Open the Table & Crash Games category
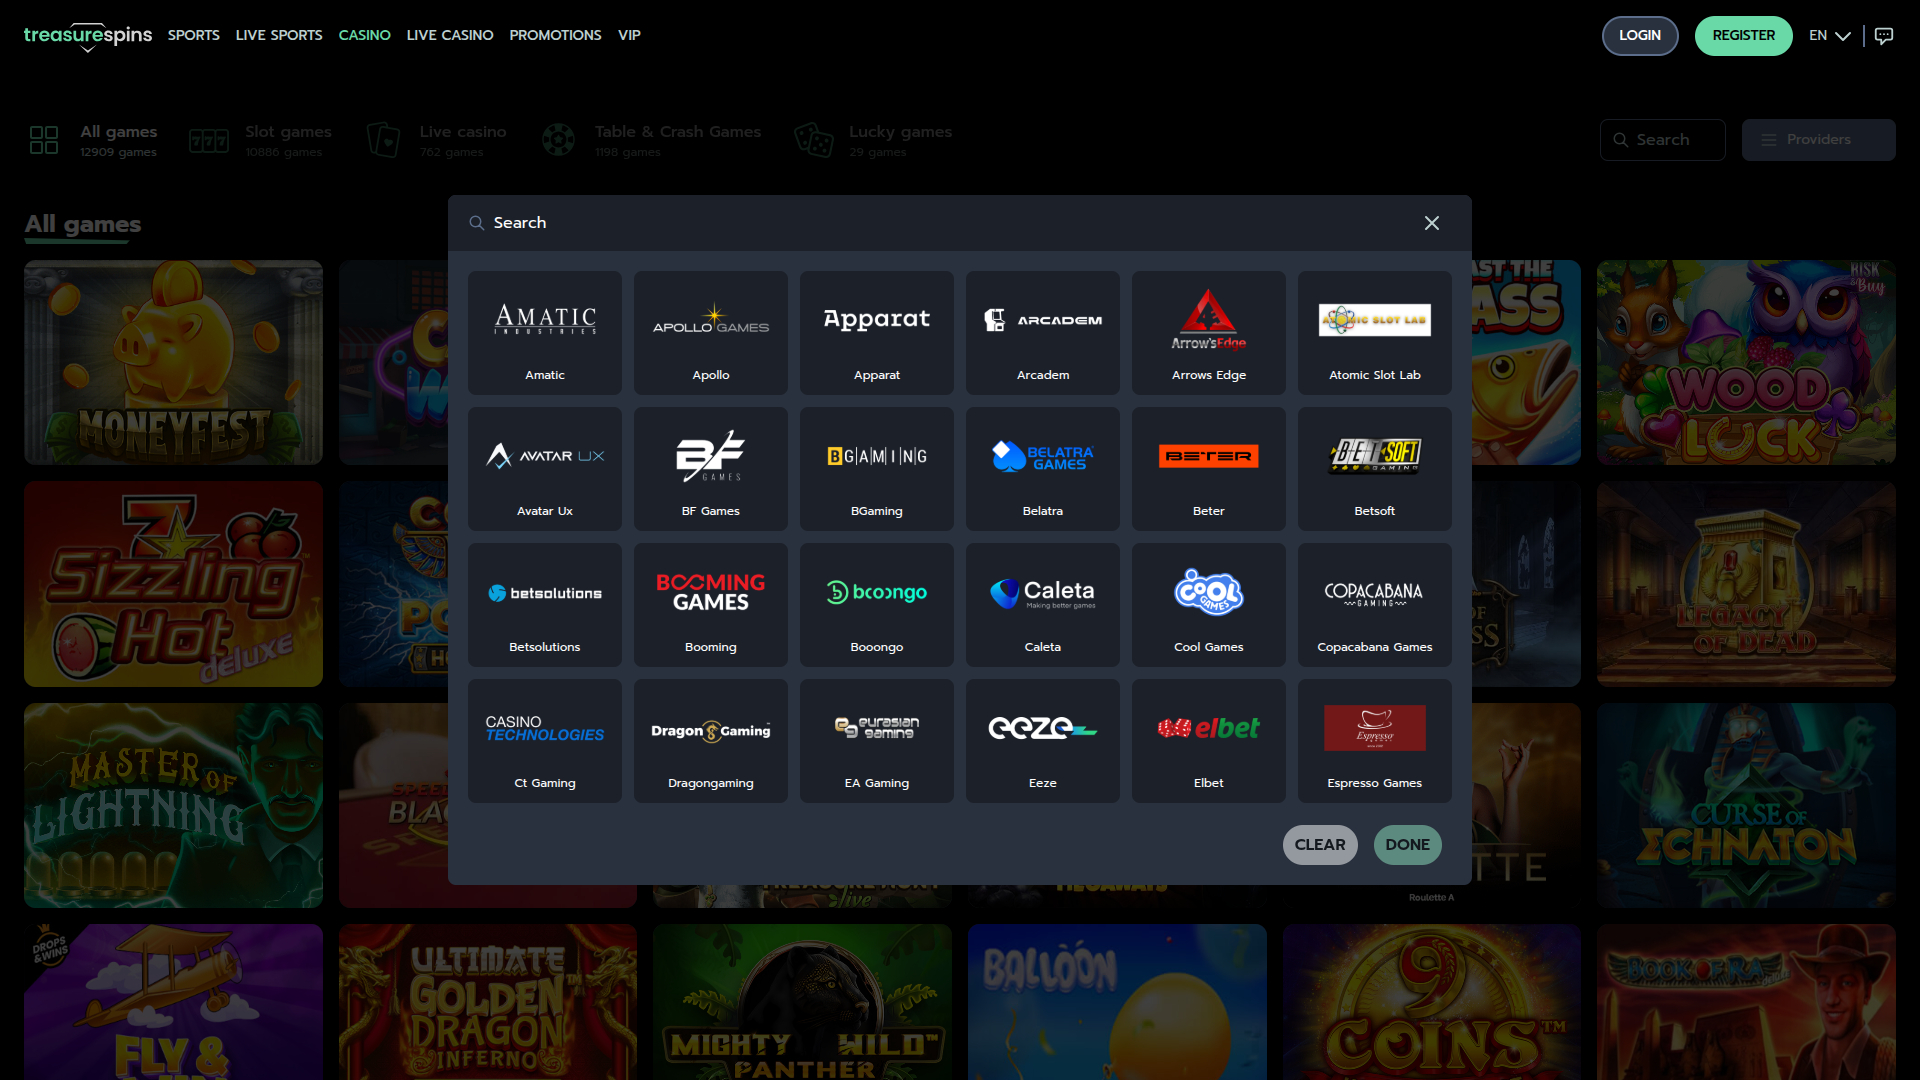The width and height of the screenshot is (1920, 1080). [x=677, y=140]
